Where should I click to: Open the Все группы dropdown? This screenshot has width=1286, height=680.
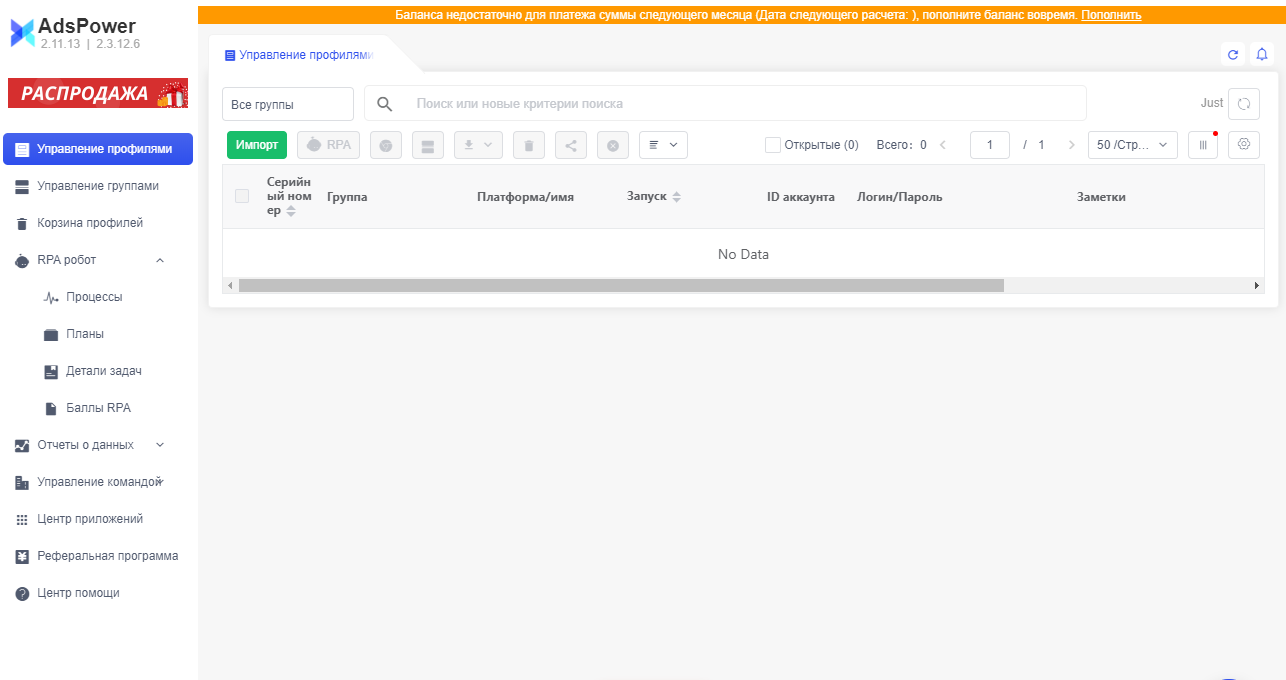288,104
